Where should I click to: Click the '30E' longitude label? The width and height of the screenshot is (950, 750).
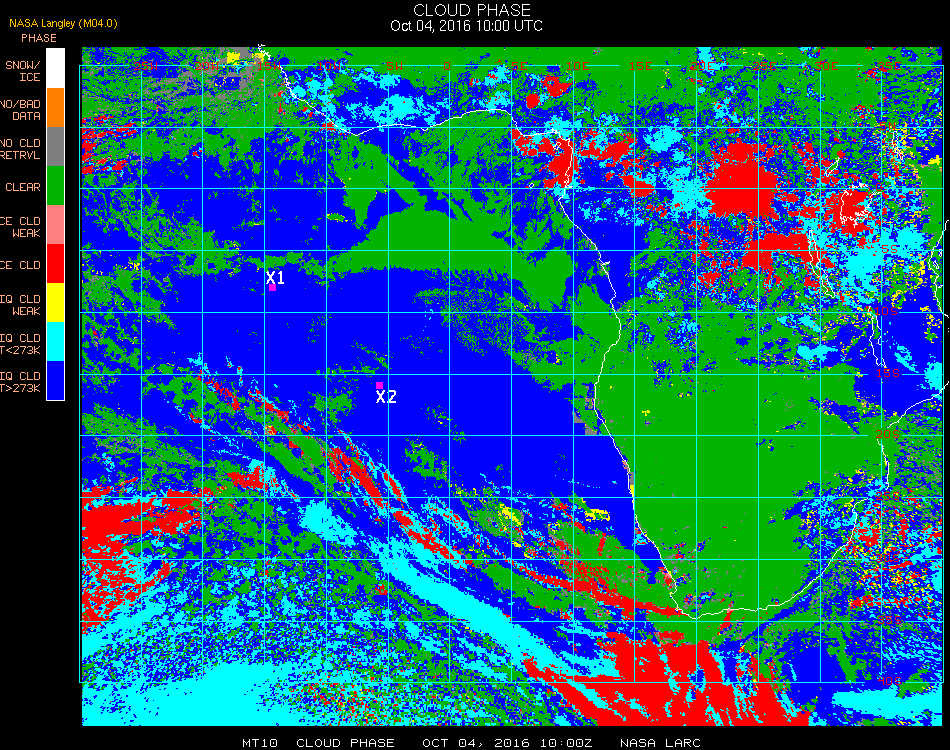(x=826, y=65)
